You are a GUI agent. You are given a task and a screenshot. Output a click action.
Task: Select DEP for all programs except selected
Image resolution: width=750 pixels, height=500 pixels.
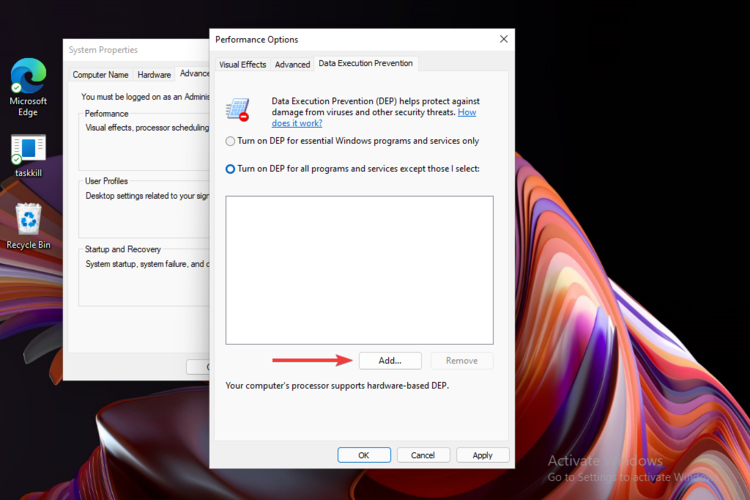(231, 169)
